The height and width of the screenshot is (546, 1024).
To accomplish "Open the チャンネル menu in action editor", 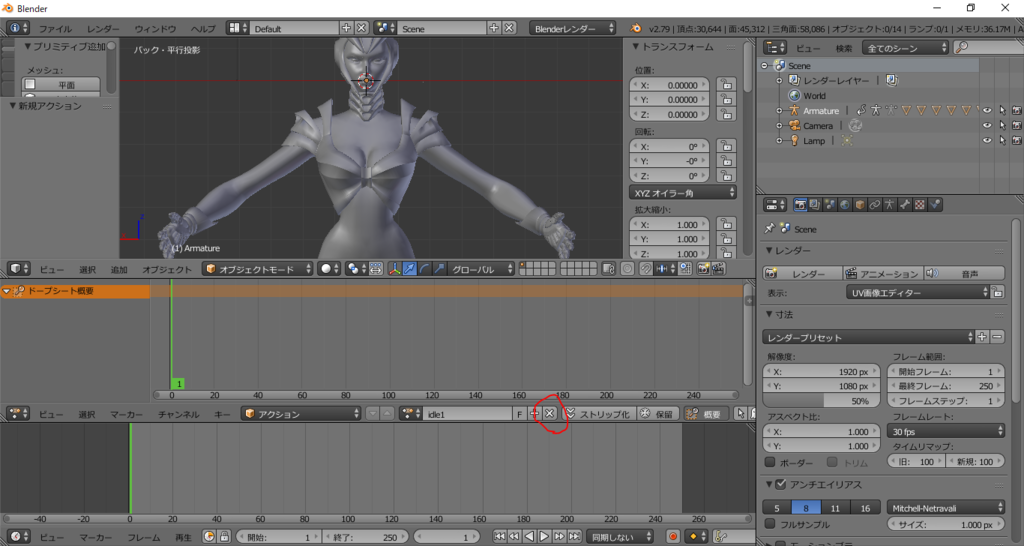I will point(178,414).
